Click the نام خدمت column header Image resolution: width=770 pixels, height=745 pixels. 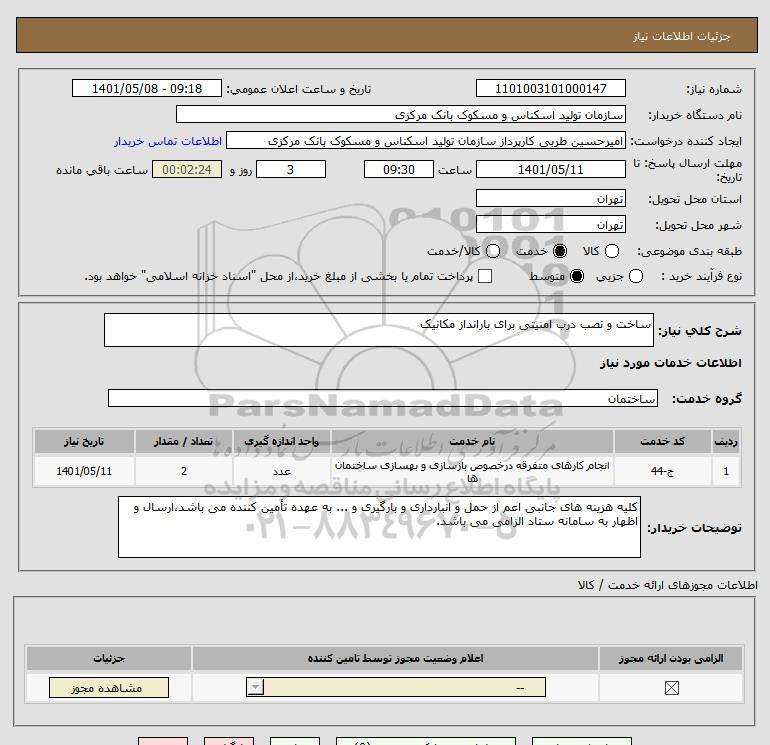tap(472, 441)
